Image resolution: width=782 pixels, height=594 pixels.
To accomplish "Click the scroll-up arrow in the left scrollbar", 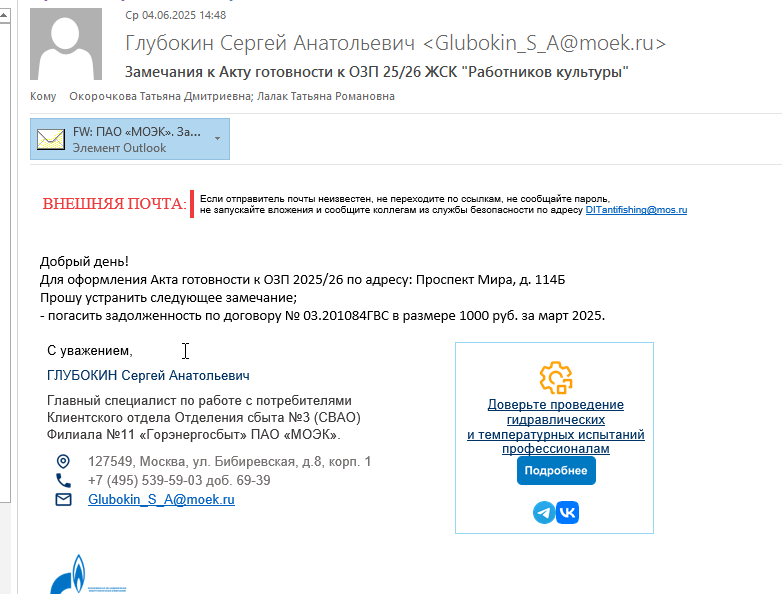I will click(4, 15).
